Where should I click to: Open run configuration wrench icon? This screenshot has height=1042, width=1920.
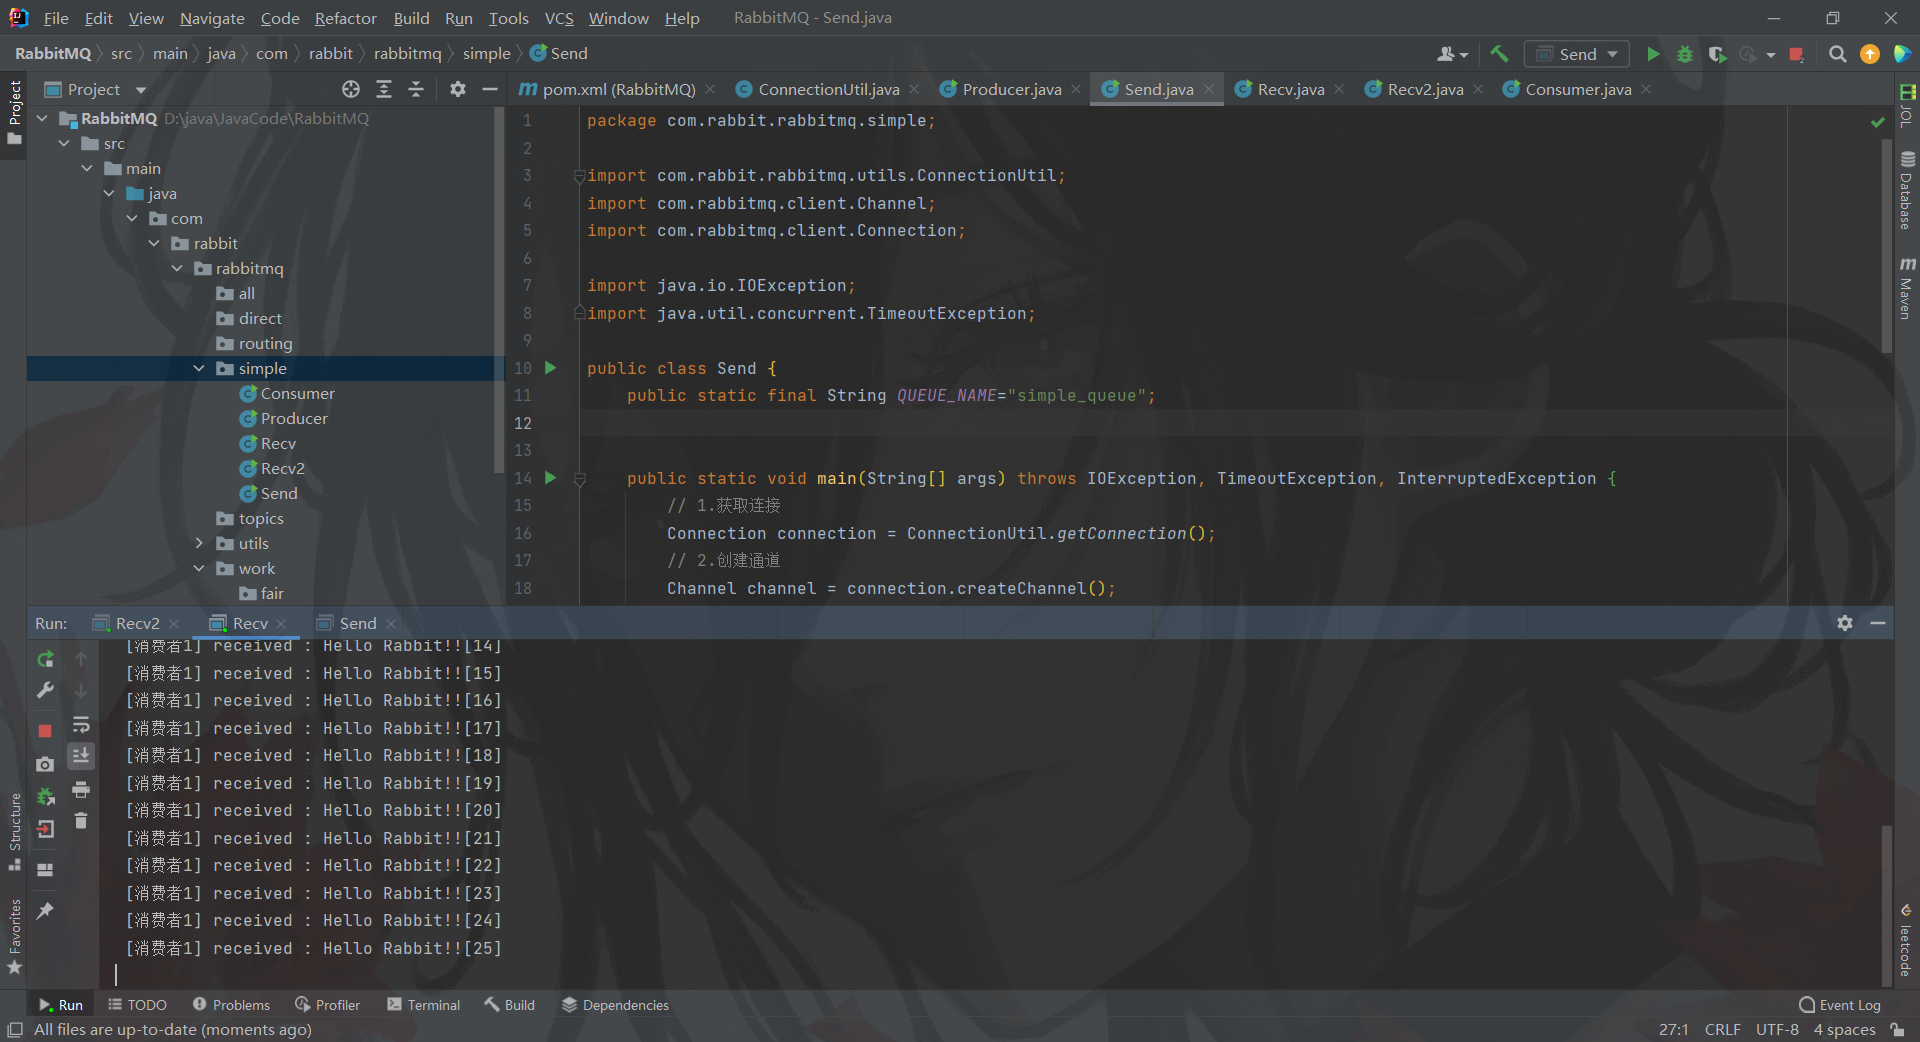[45, 690]
